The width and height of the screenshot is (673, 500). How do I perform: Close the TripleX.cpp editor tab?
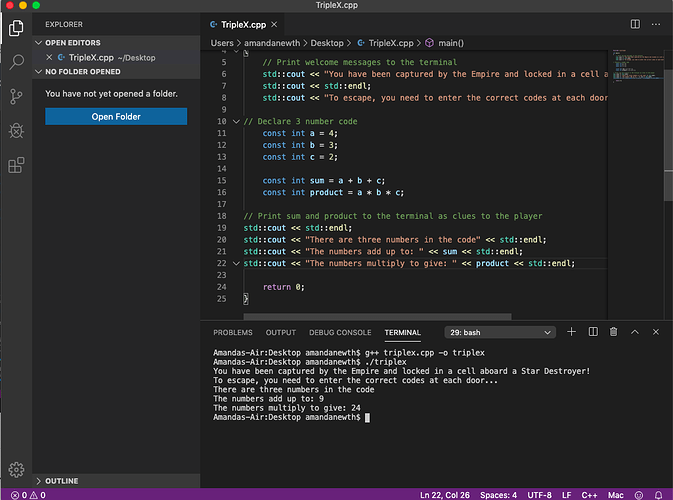274,24
